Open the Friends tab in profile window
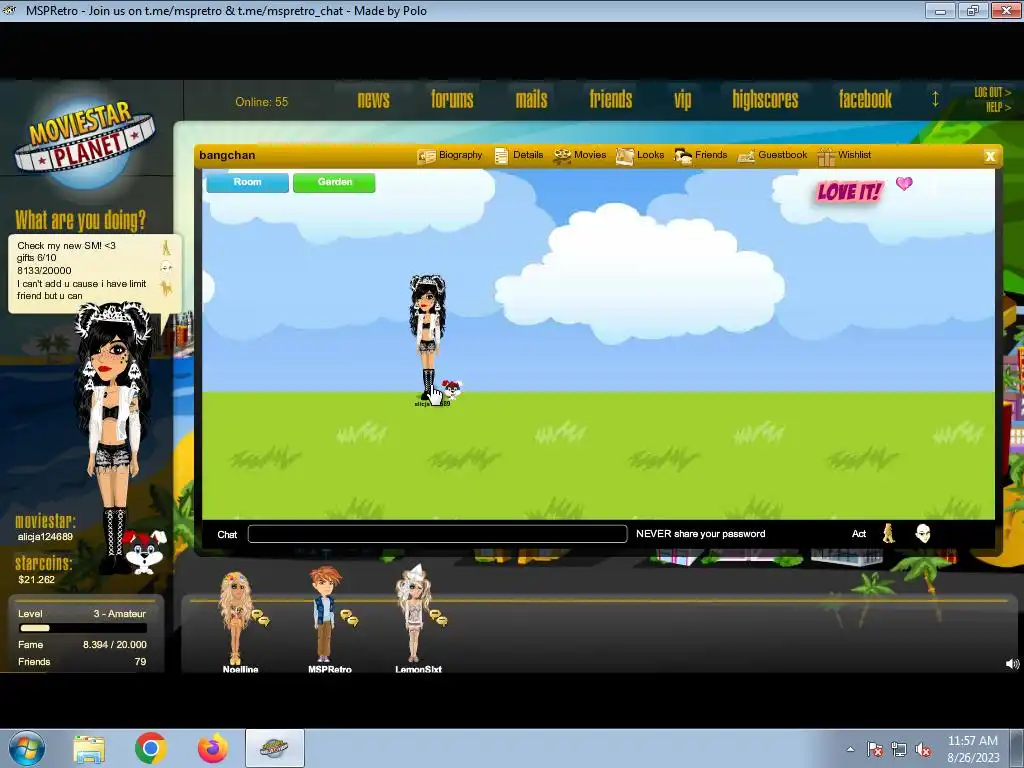Screen dimensions: 1024x768 [x=701, y=155]
